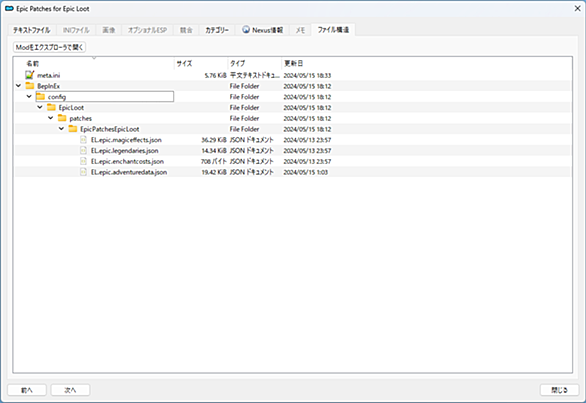Click the EL.epic.magiceffects.json file icon

(x=84, y=140)
